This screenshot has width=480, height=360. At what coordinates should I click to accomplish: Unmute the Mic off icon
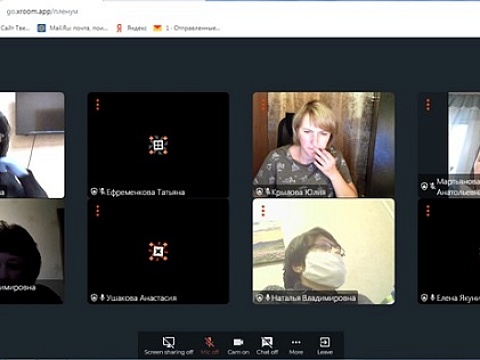[210, 345]
